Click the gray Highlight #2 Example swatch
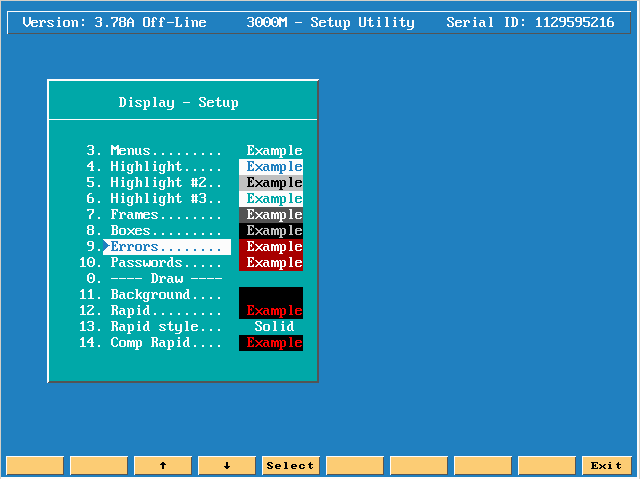Screen dimensions: 640x479 271,182
